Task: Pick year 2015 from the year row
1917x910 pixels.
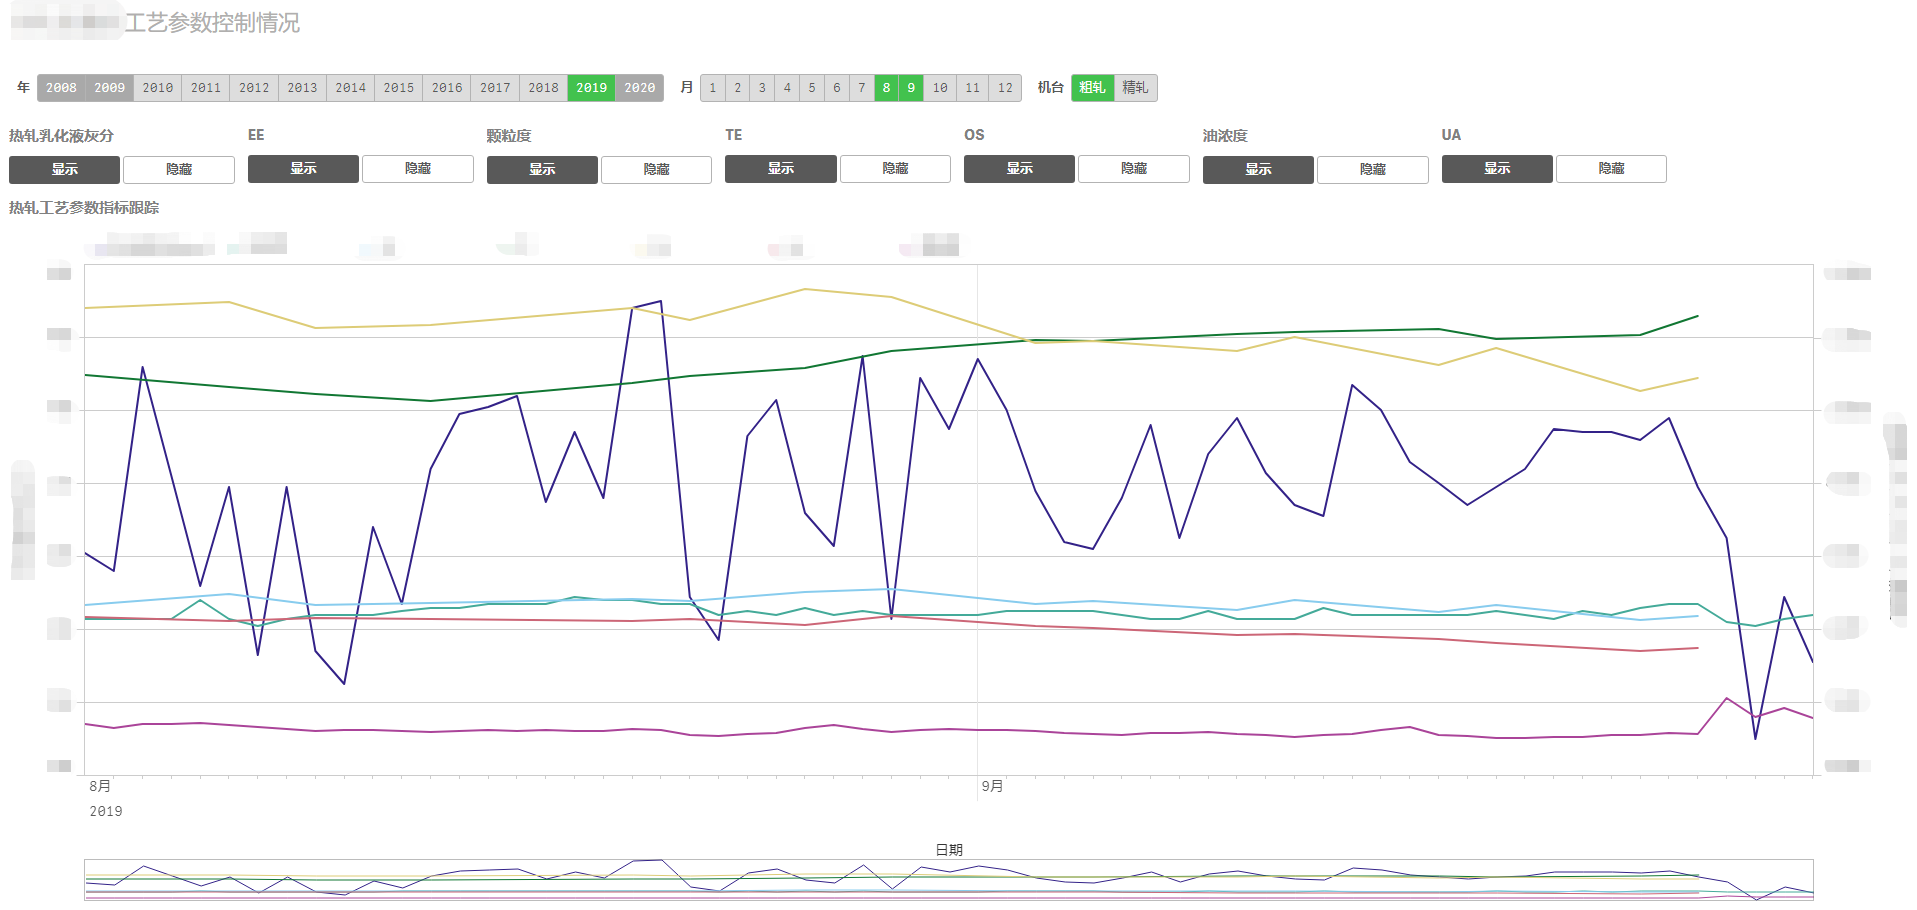Action: [x=398, y=88]
